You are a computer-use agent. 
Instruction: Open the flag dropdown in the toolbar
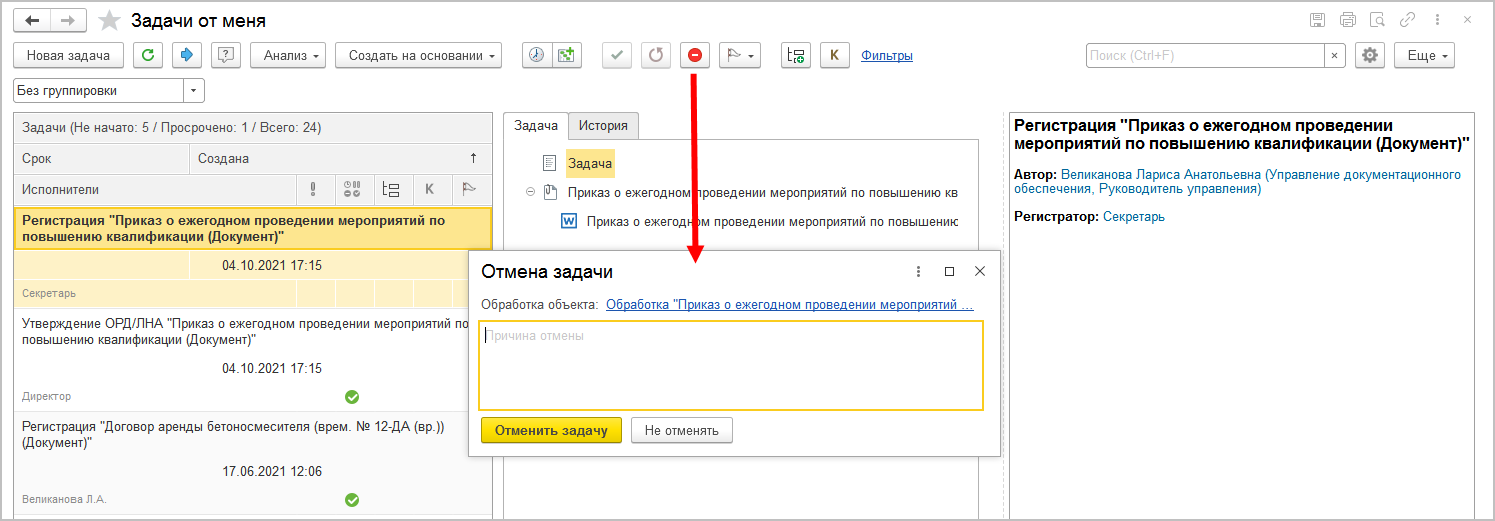(740, 56)
